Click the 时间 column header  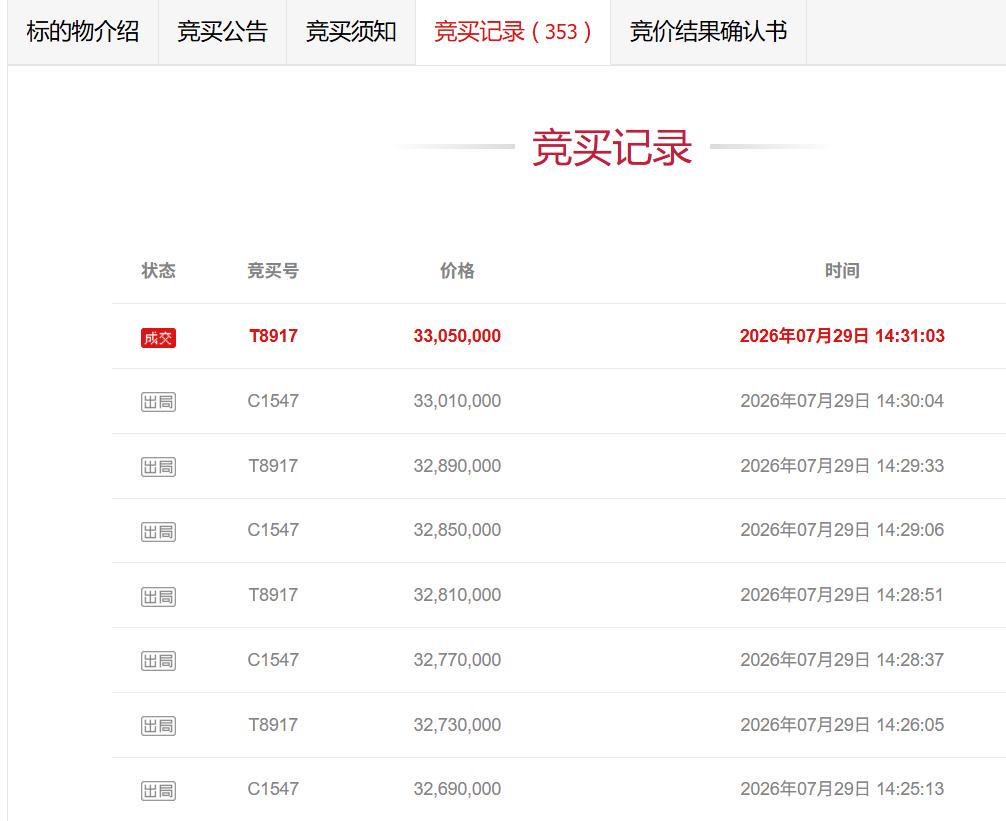point(842,271)
